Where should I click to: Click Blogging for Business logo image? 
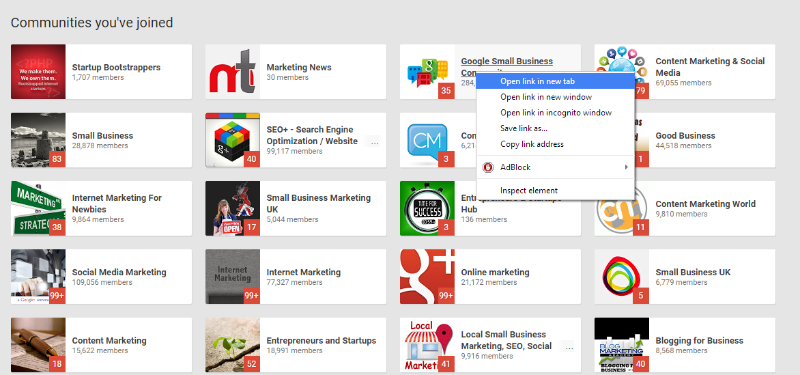[621, 345]
